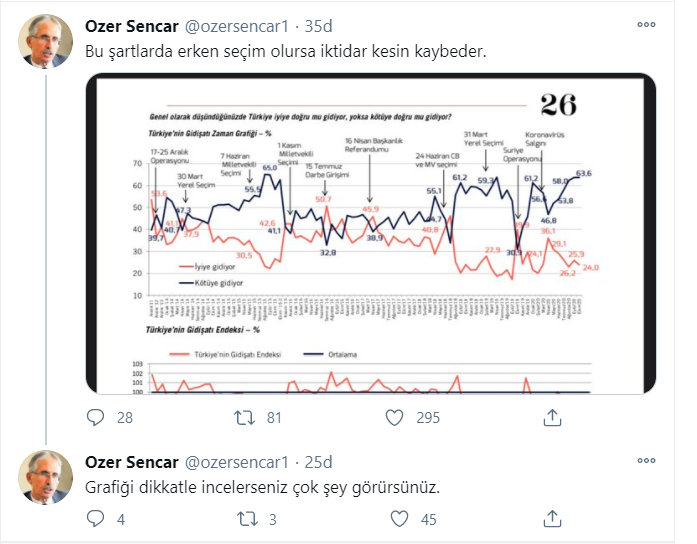The width and height of the screenshot is (697, 544).
Task: Reply to the second tweet with 4 replies
Action: (x=95, y=519)
